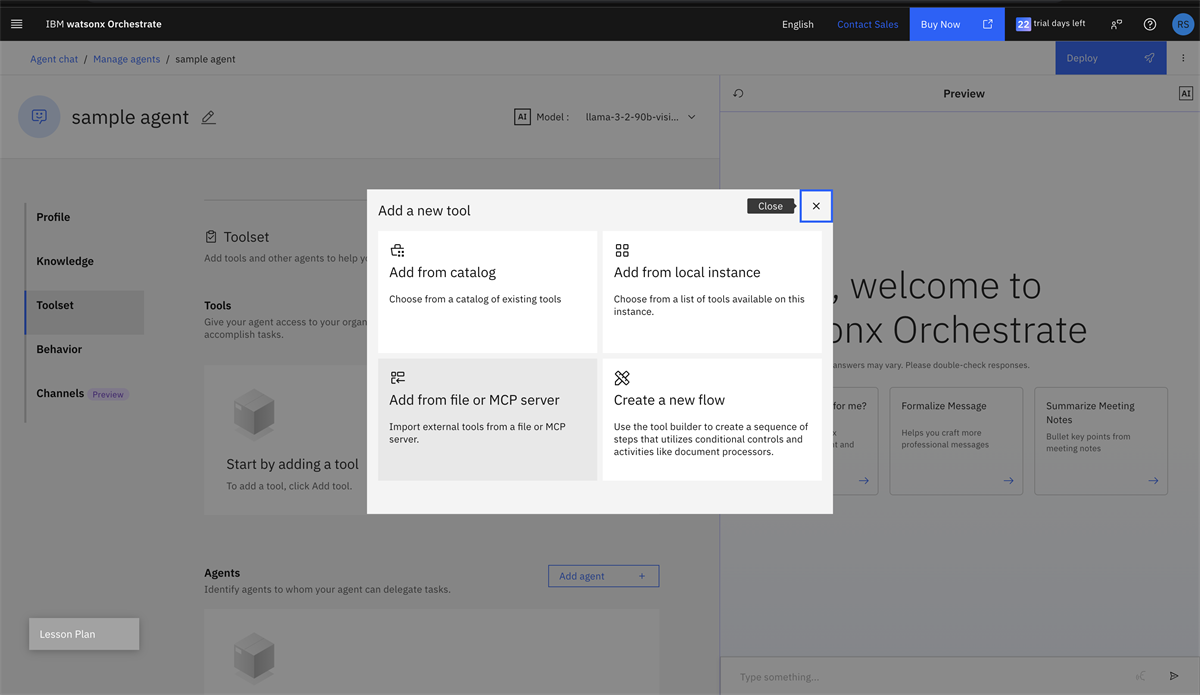
Task: Select the Behavior section tab
Action: point(84,349)
